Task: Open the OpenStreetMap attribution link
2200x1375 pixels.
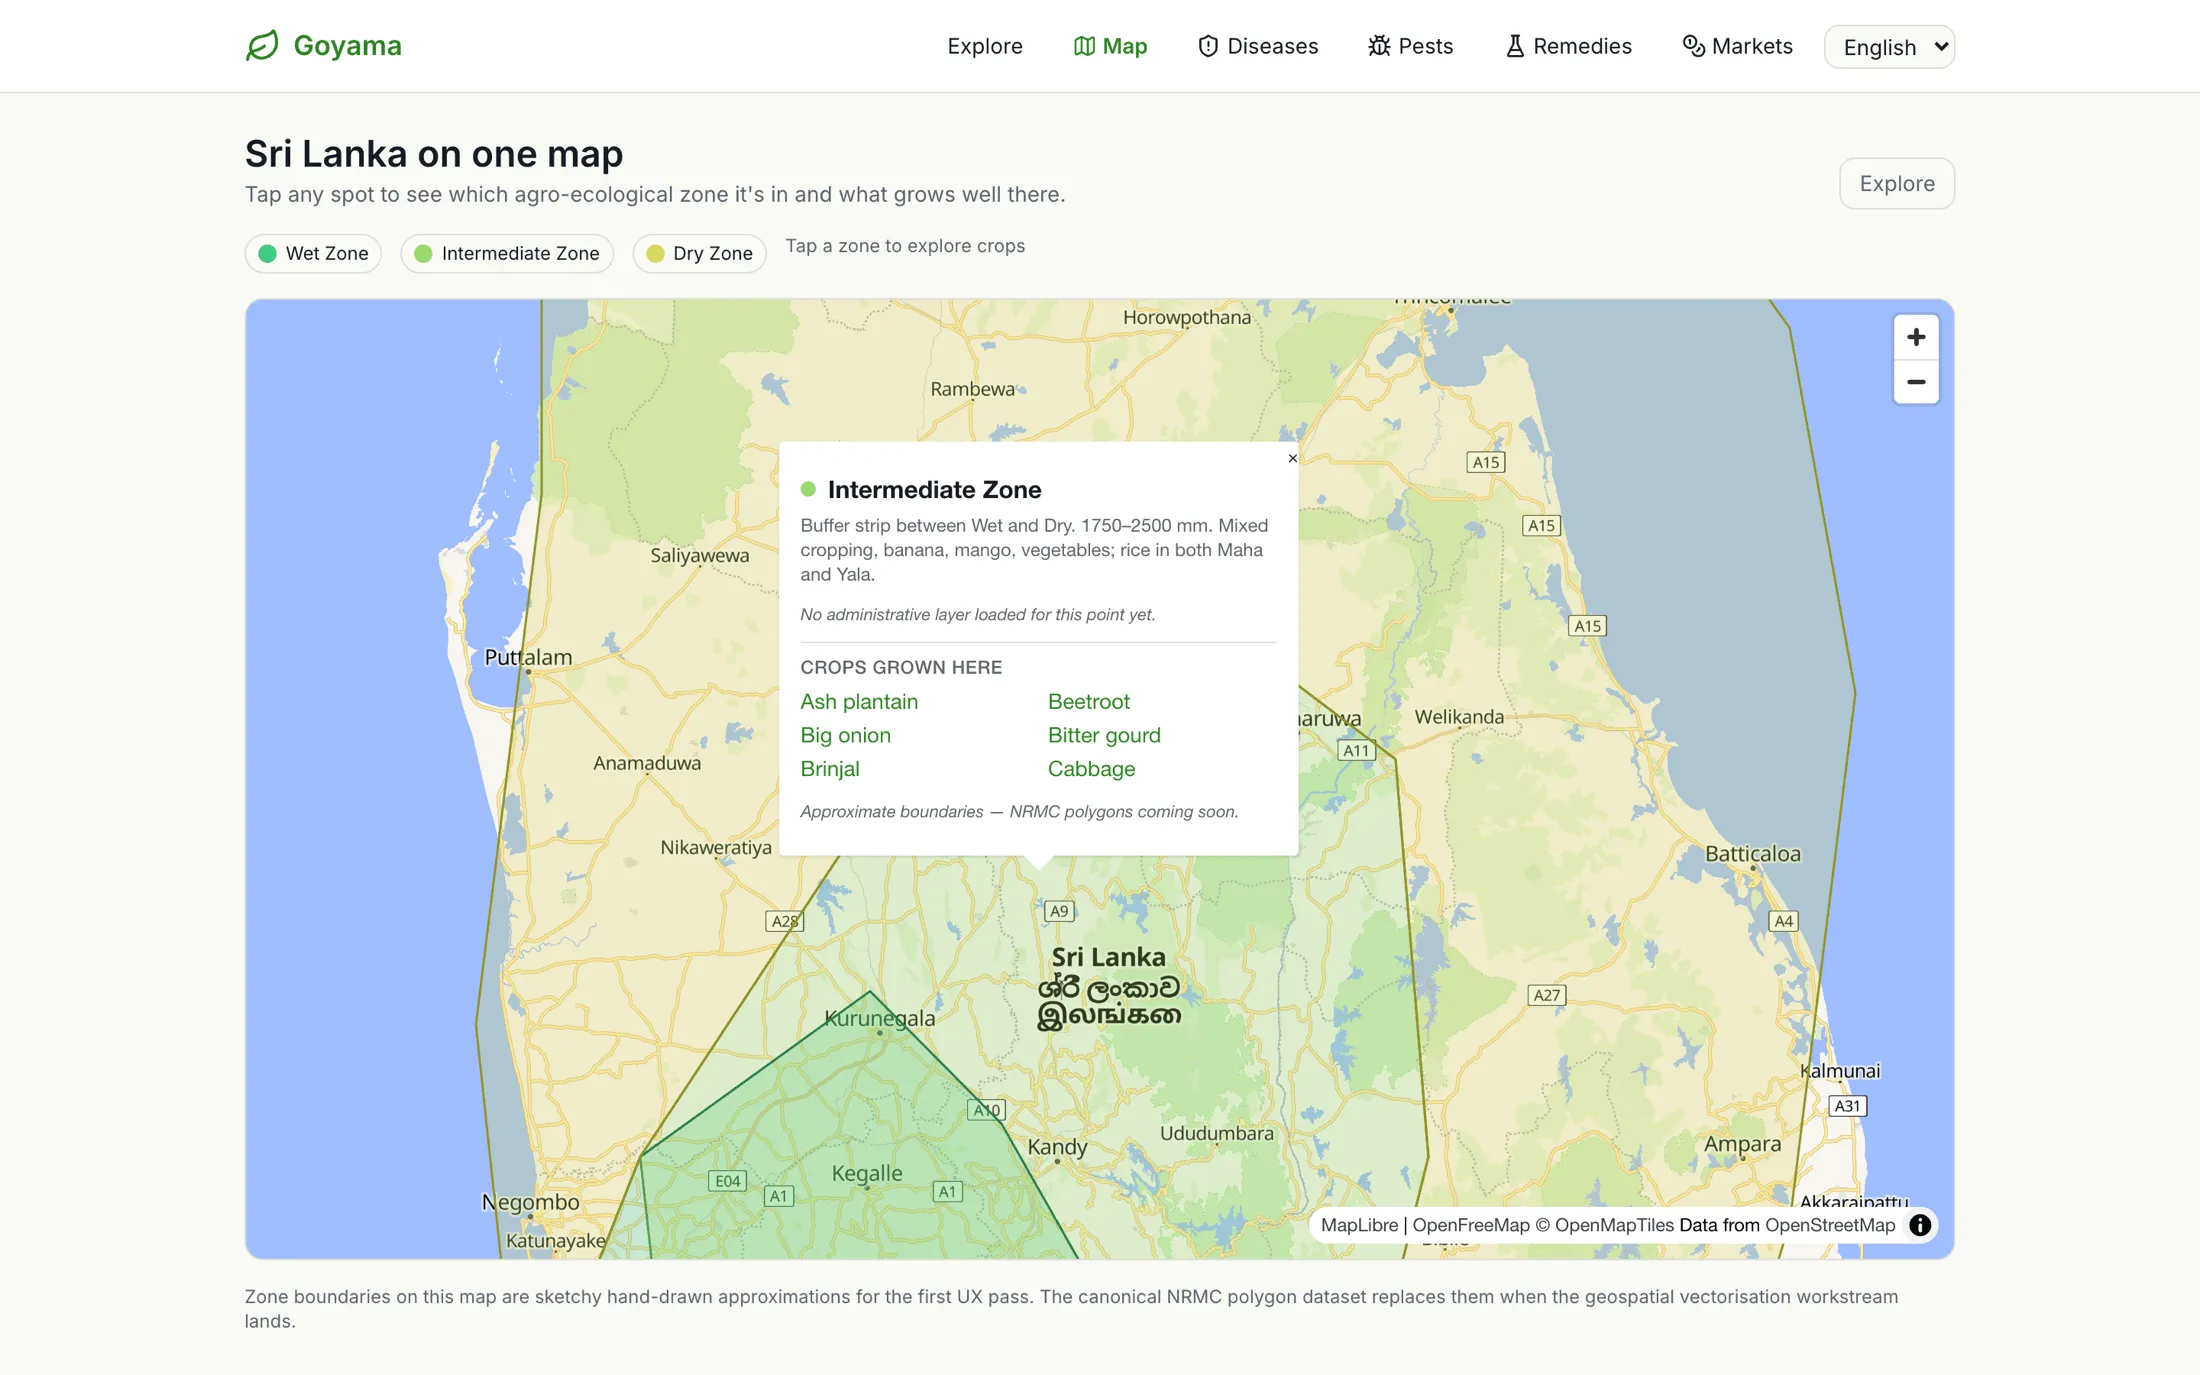Action: [x=1830, y=1225]
